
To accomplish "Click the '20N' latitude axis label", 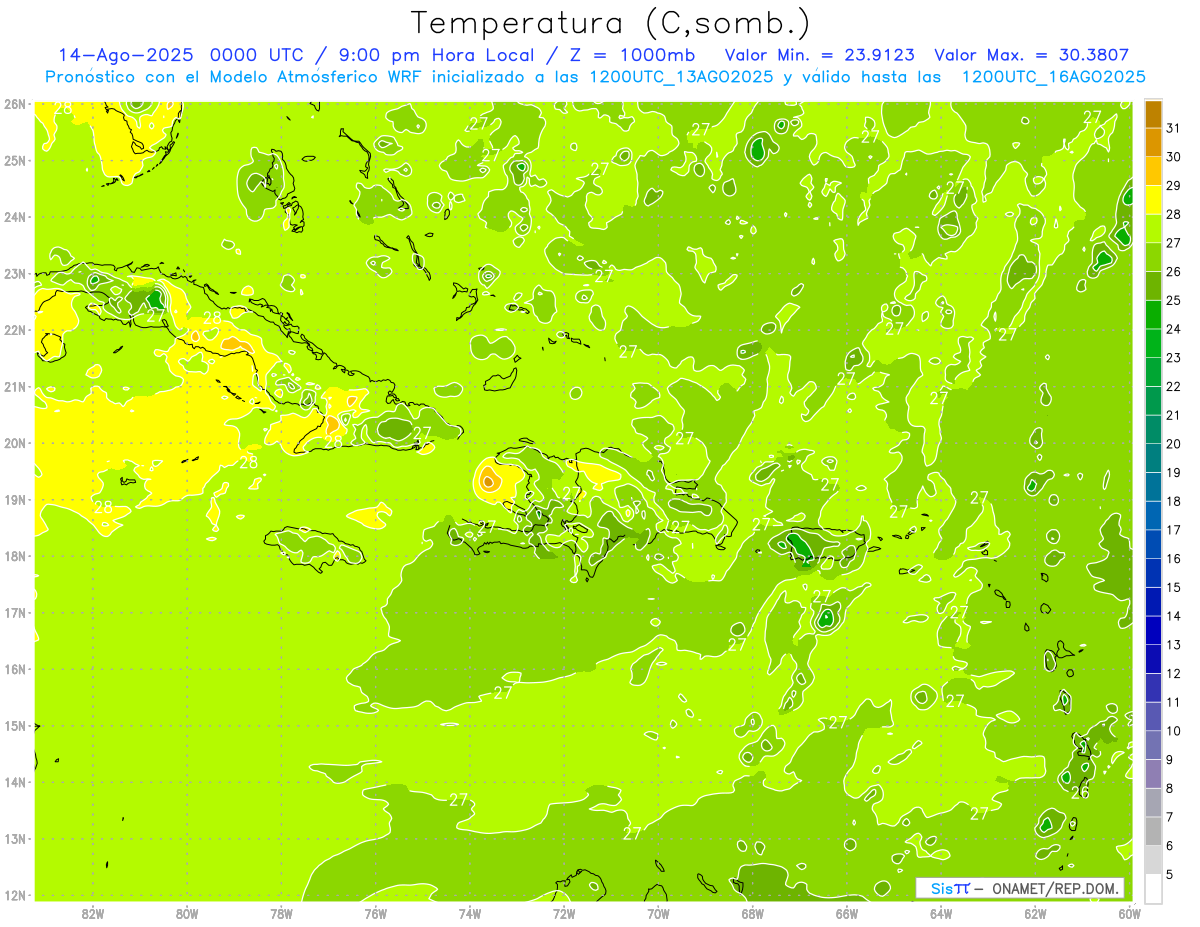I will point(15,443).
